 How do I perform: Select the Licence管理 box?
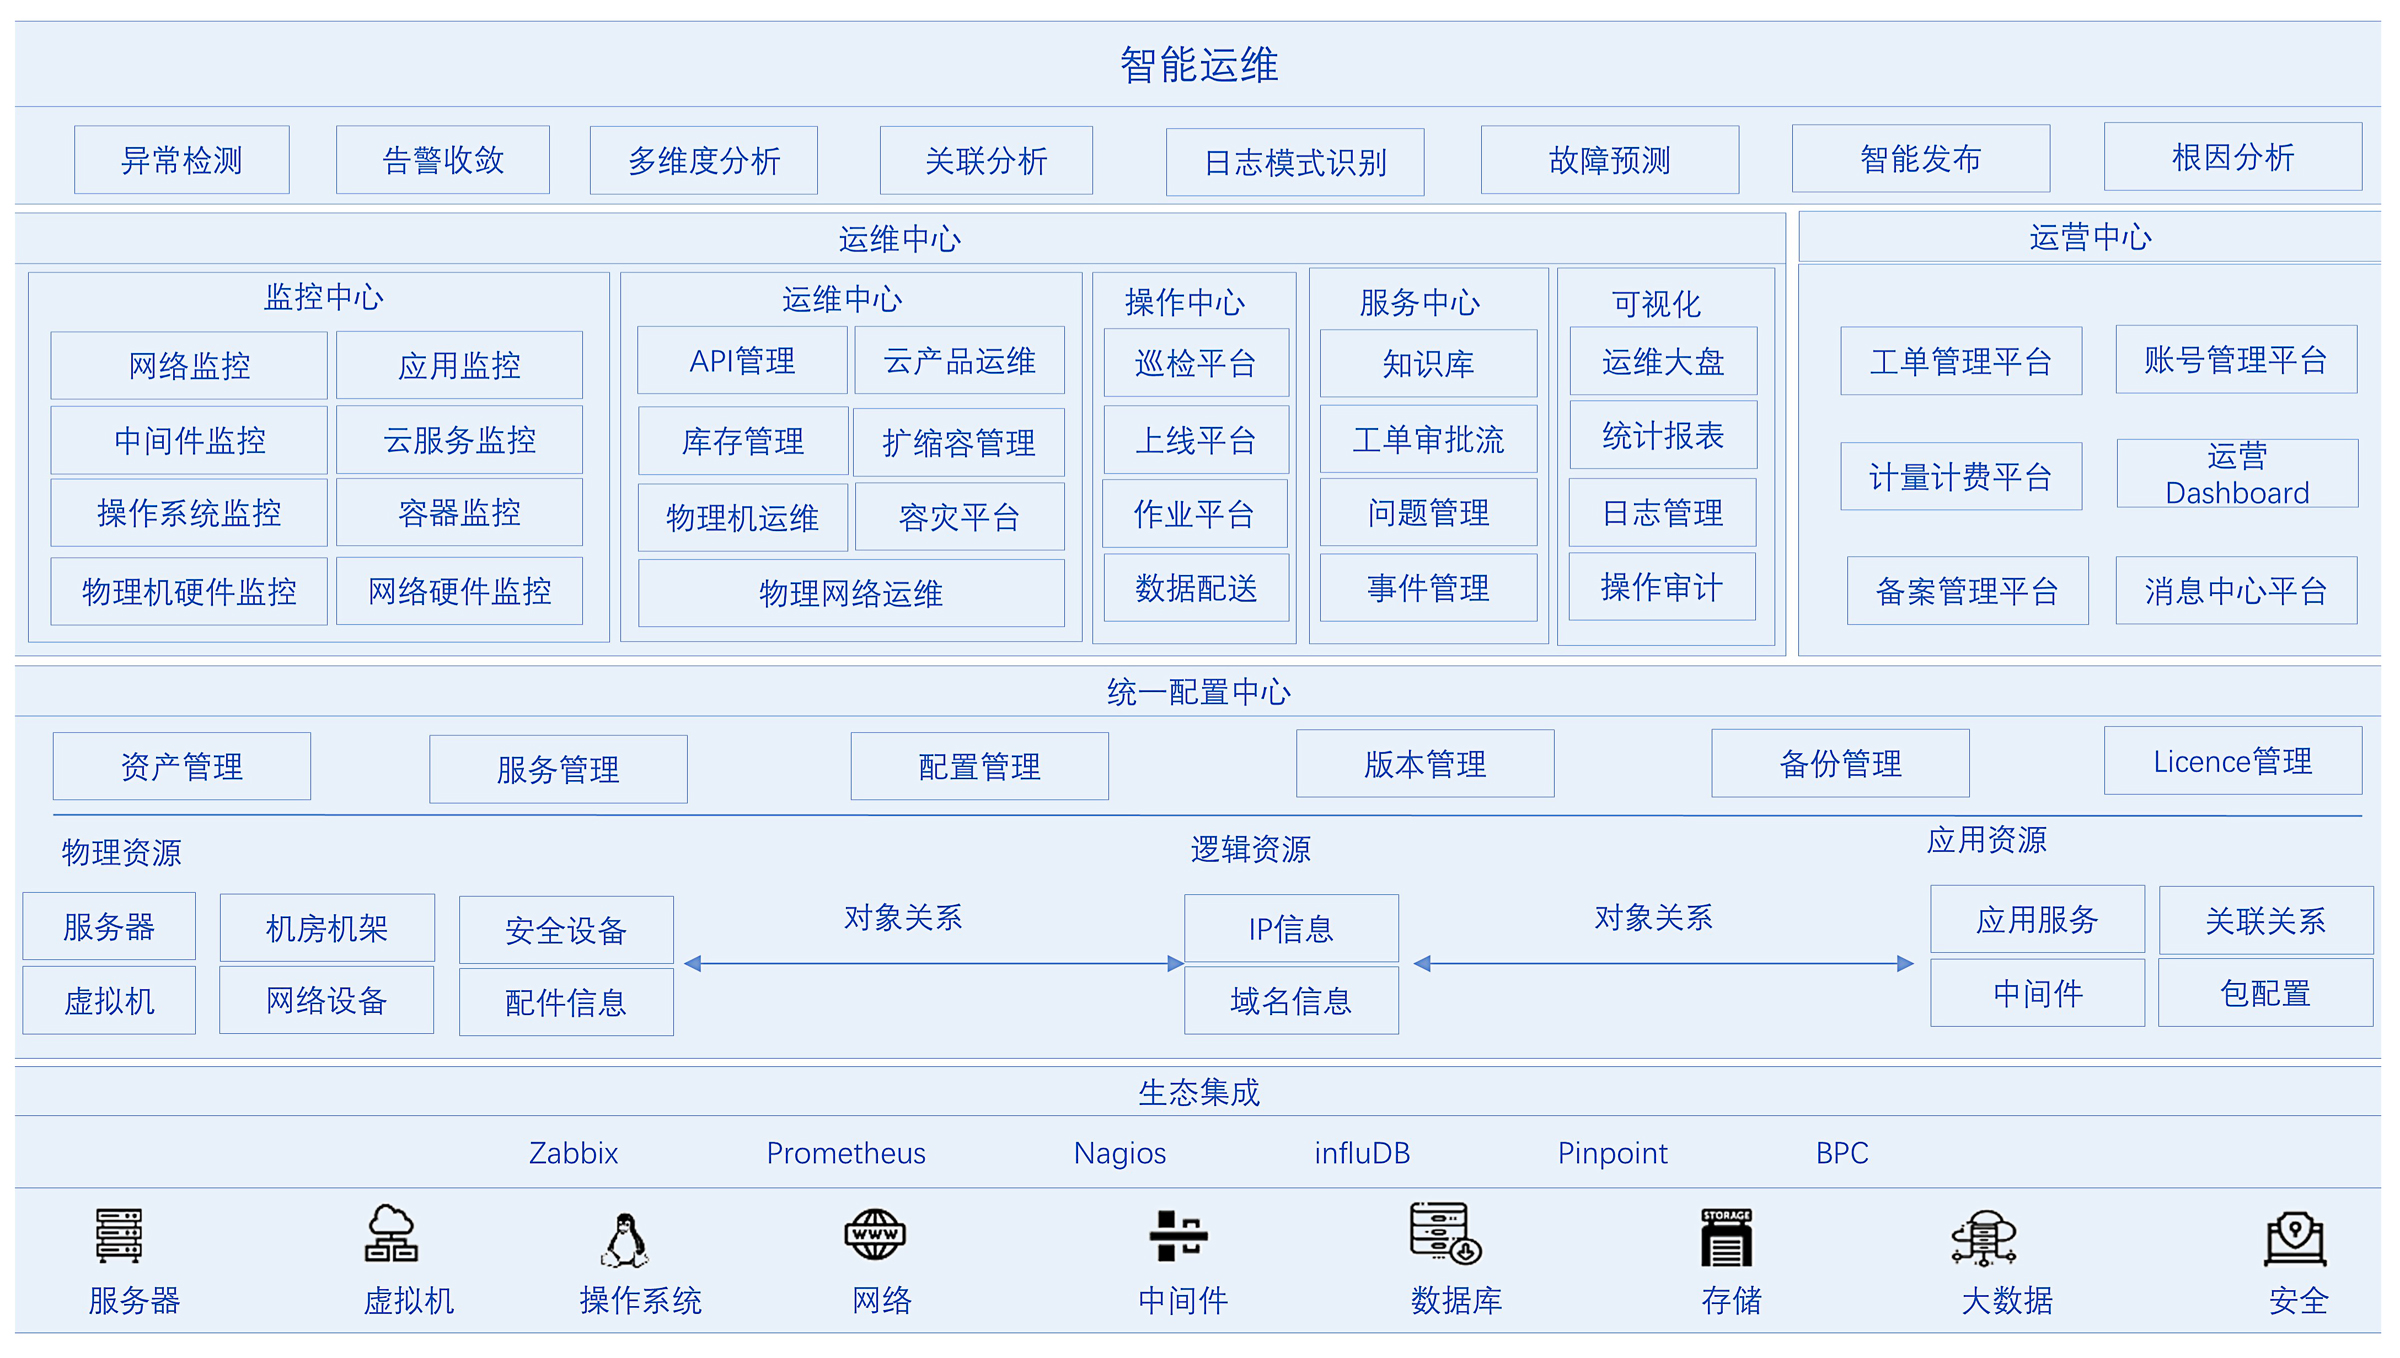(2232, 762)
